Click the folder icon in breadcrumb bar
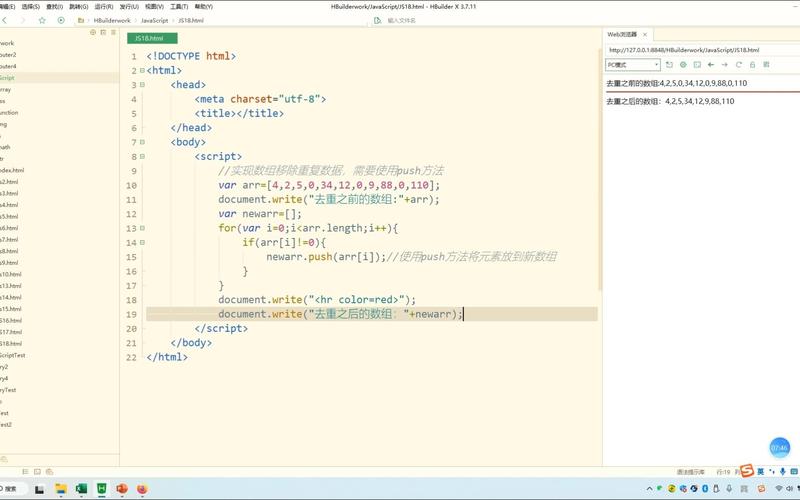 click(x=81, y=20)
